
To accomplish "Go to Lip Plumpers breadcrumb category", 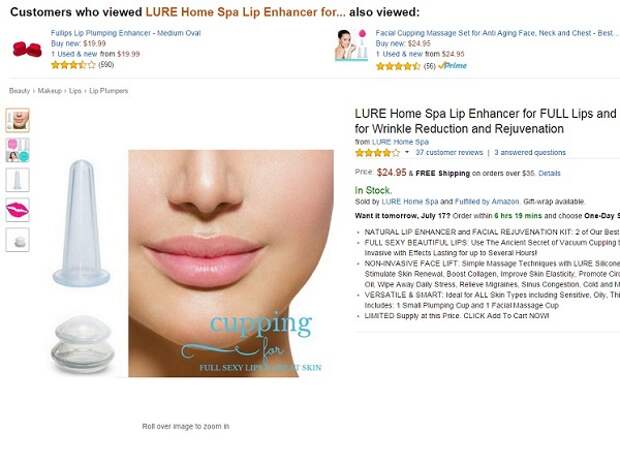I will click(108, 91).
